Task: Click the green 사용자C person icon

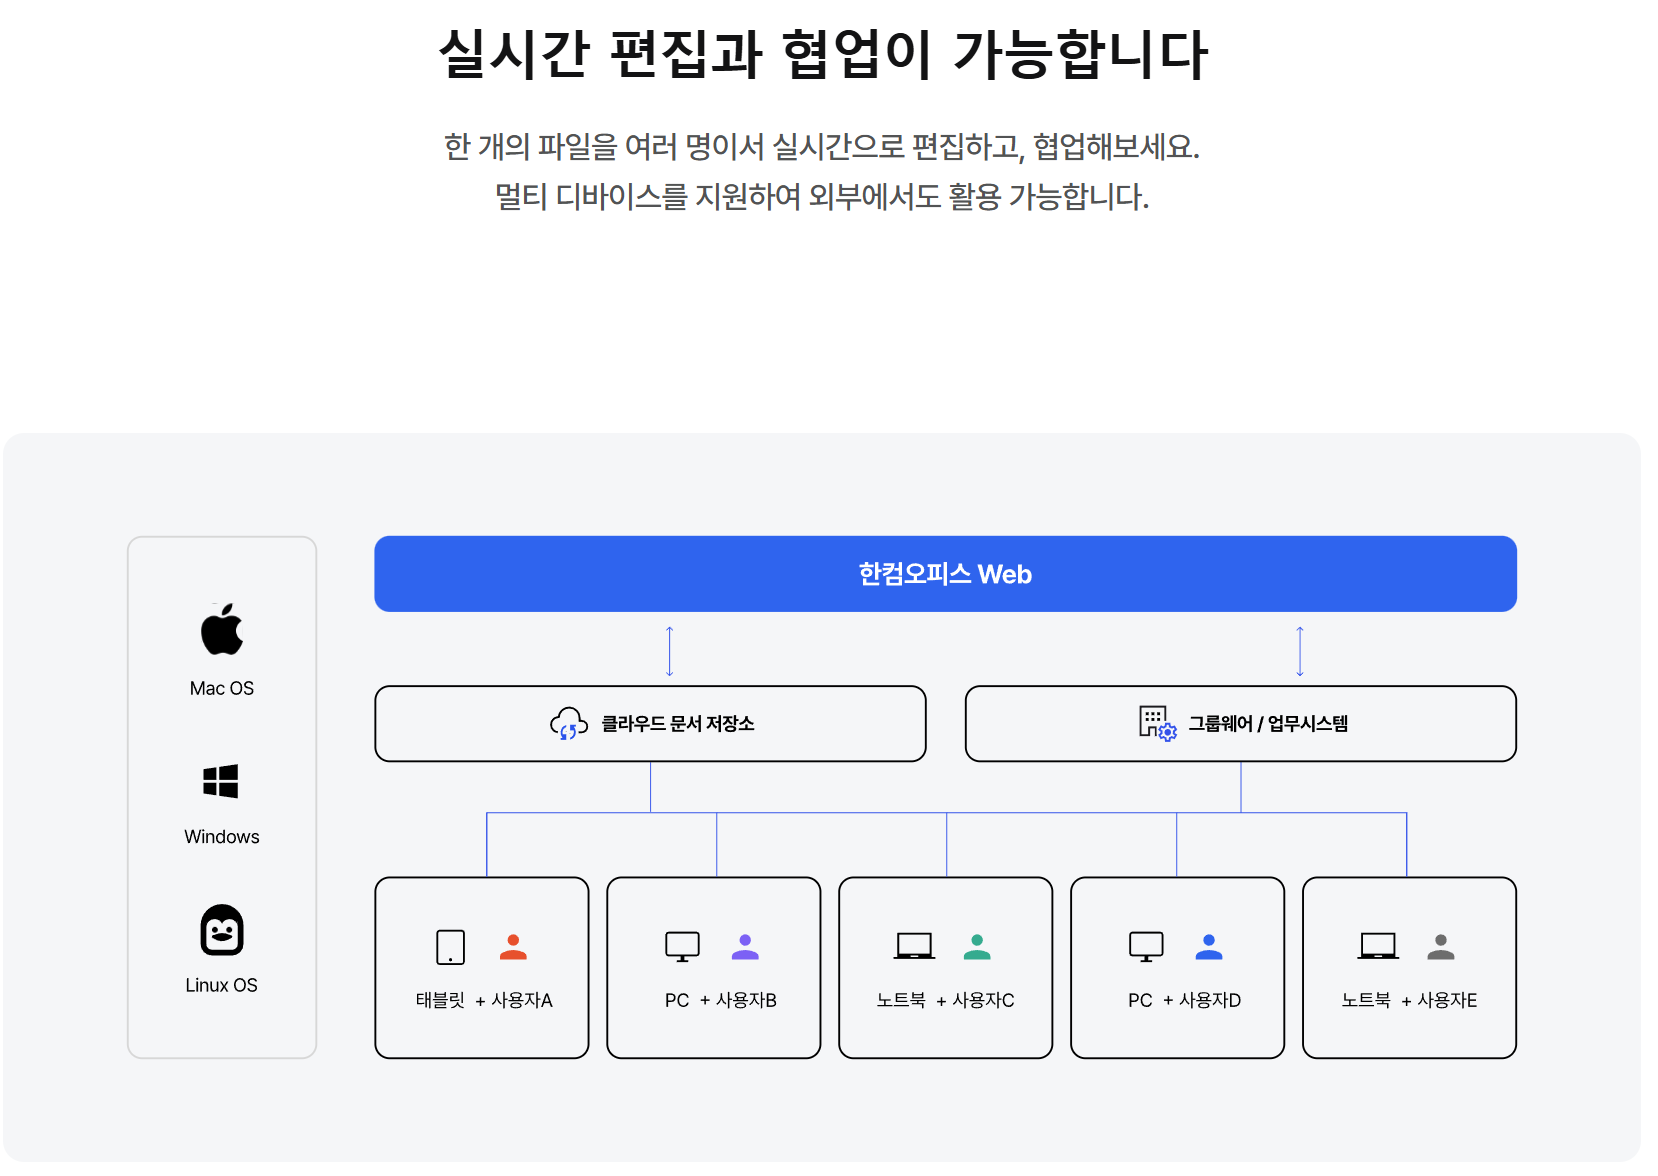Action: pos(977,947)
